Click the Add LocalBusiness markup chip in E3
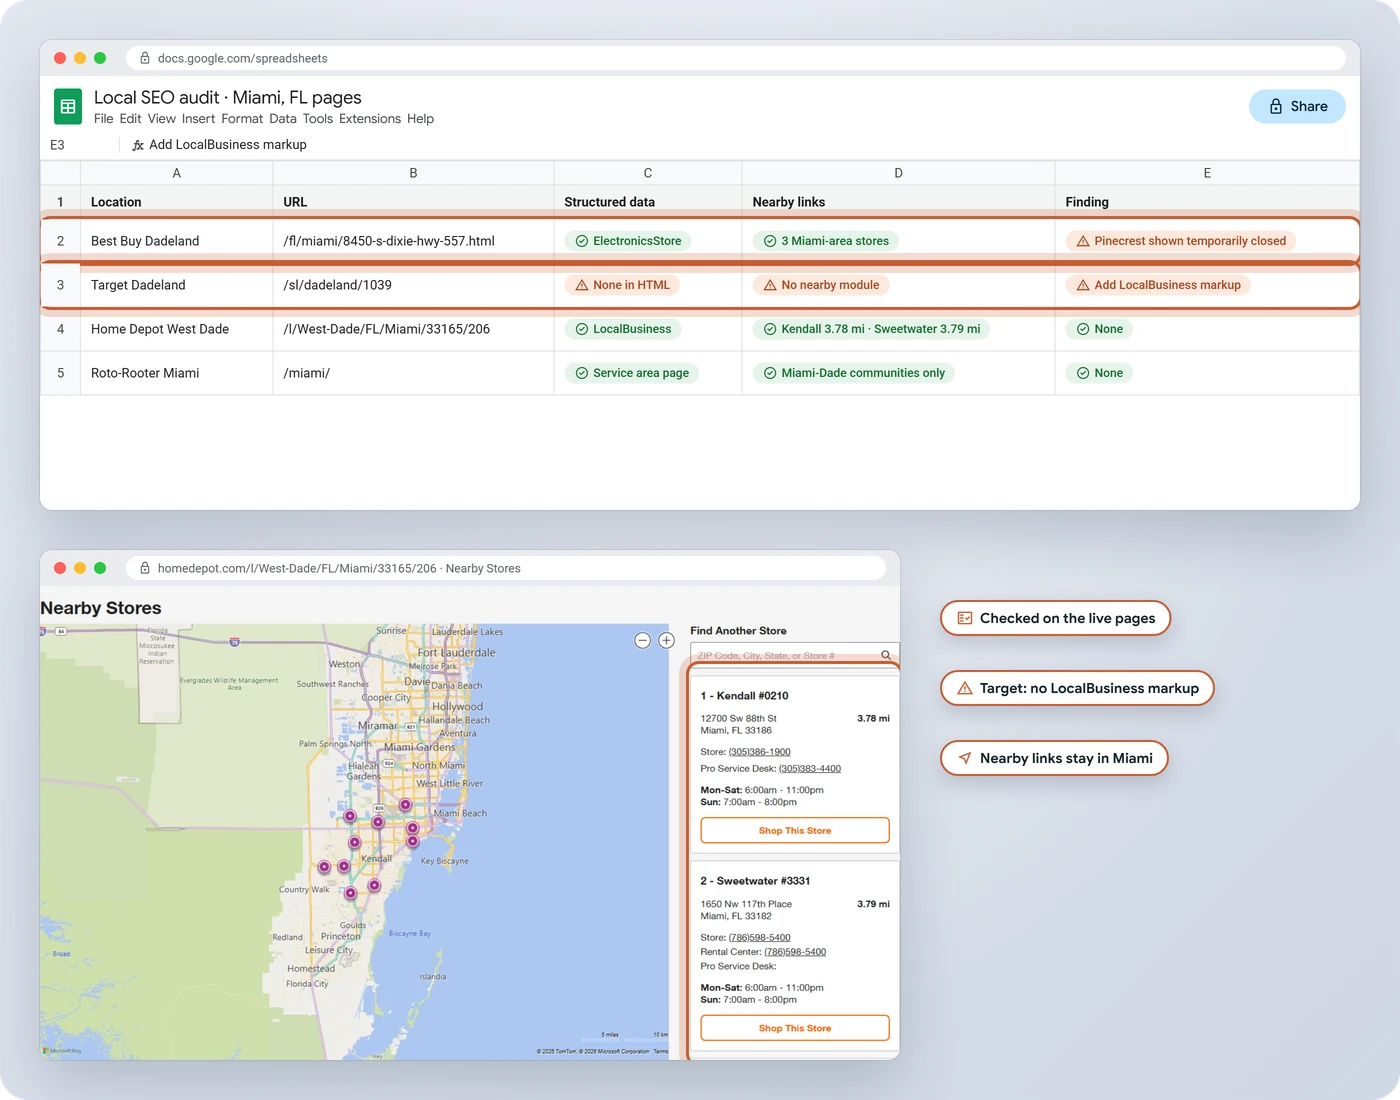The image size is (1400, 1100). [x=1158, y=285]
